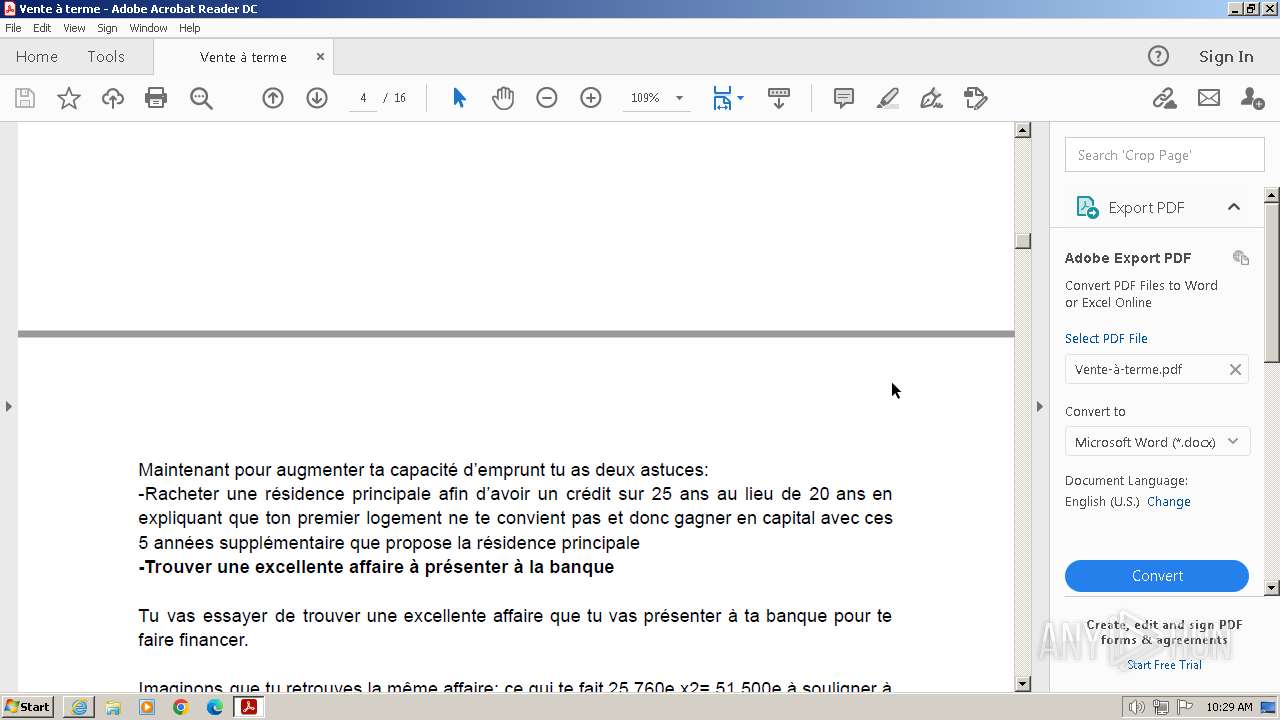Click the document scrollbar up arrow
The width and height of the screenshot is (1280, 720).
[1022, 130]
